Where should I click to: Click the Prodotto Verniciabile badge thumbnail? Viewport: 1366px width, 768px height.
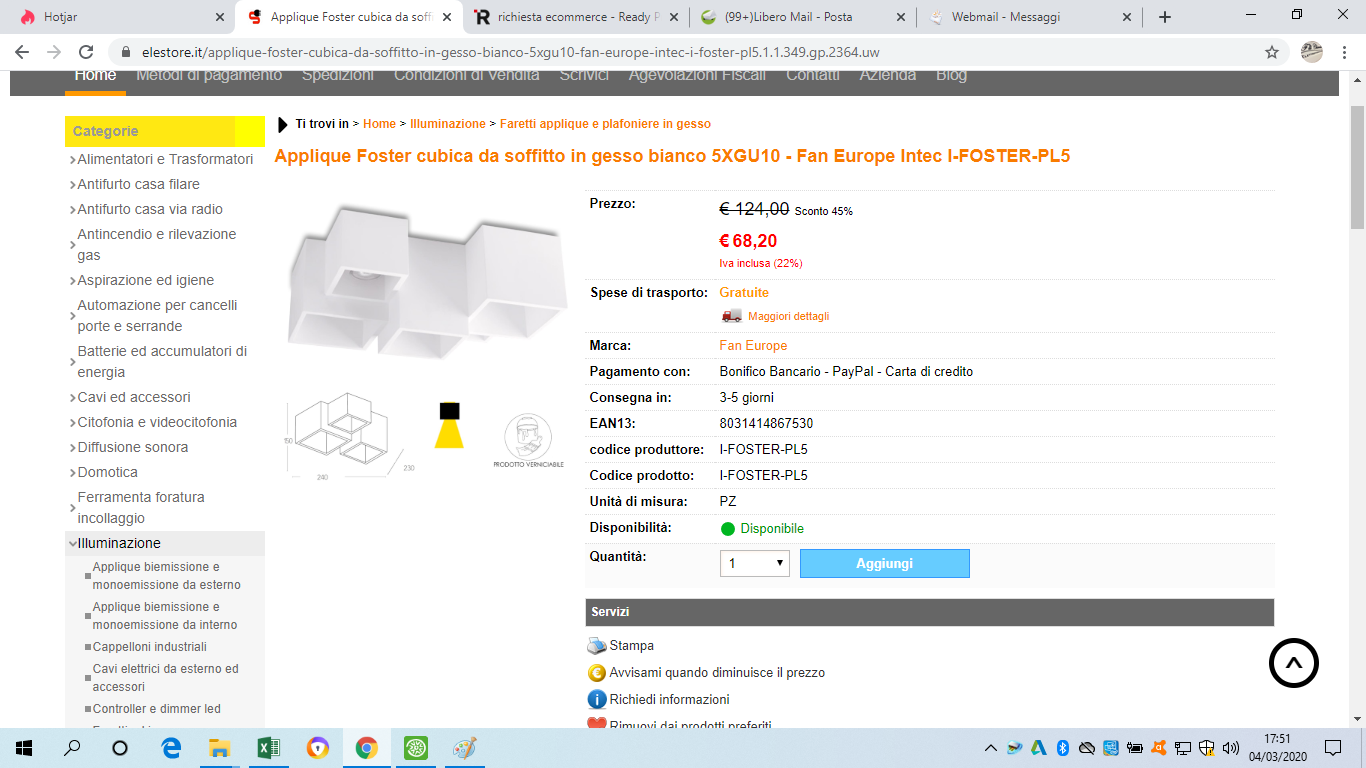pyautogui.click(x=528, y=441)
